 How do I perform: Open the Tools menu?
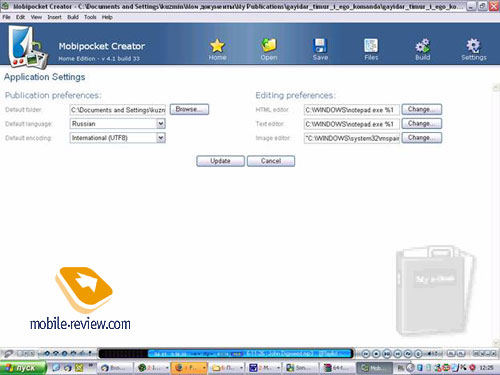coord(90,17)
